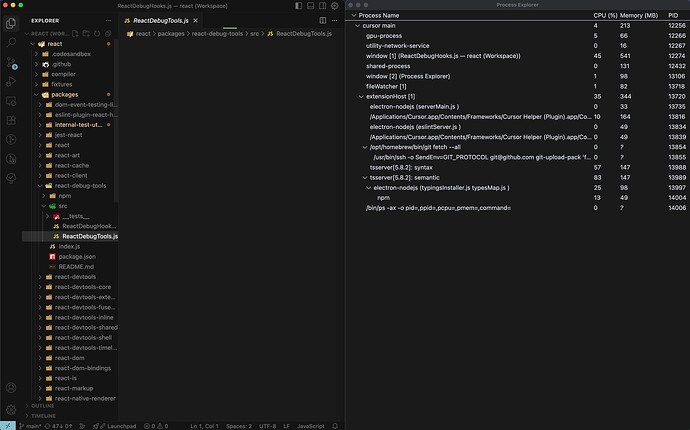The height and width of the screenshot is (430, 690).
Task: Open the Remote Explorer view icon
Action: [11, 101]
